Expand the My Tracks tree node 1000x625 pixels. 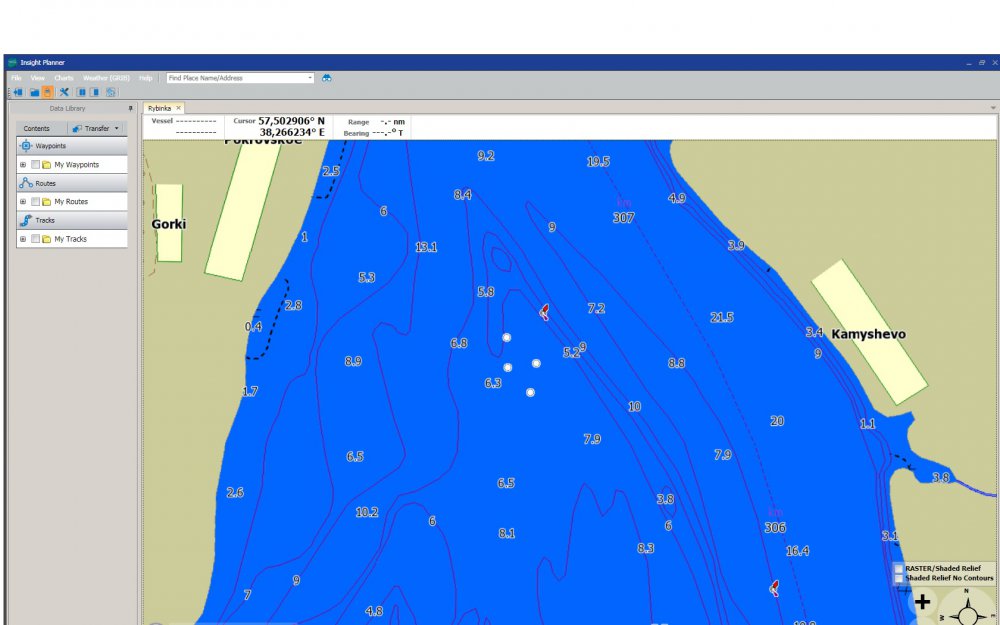pos(23,239)
